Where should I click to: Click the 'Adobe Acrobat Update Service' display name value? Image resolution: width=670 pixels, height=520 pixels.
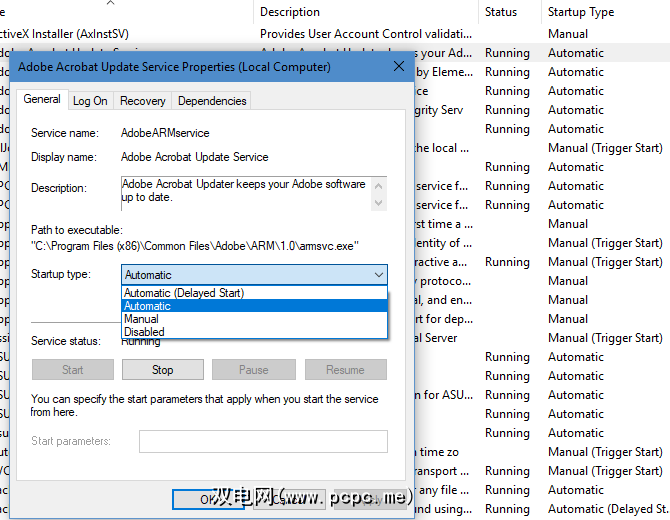tap(195, 157)
